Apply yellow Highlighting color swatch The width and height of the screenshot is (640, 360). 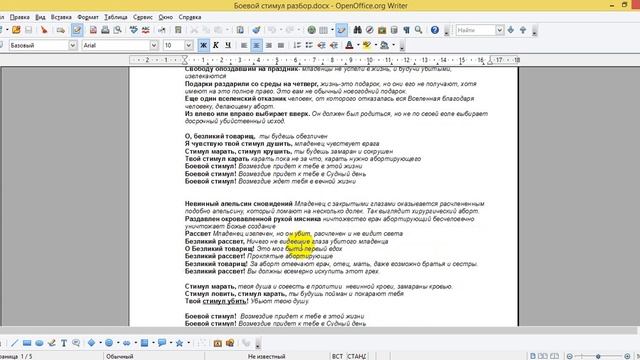click(367, 45)
